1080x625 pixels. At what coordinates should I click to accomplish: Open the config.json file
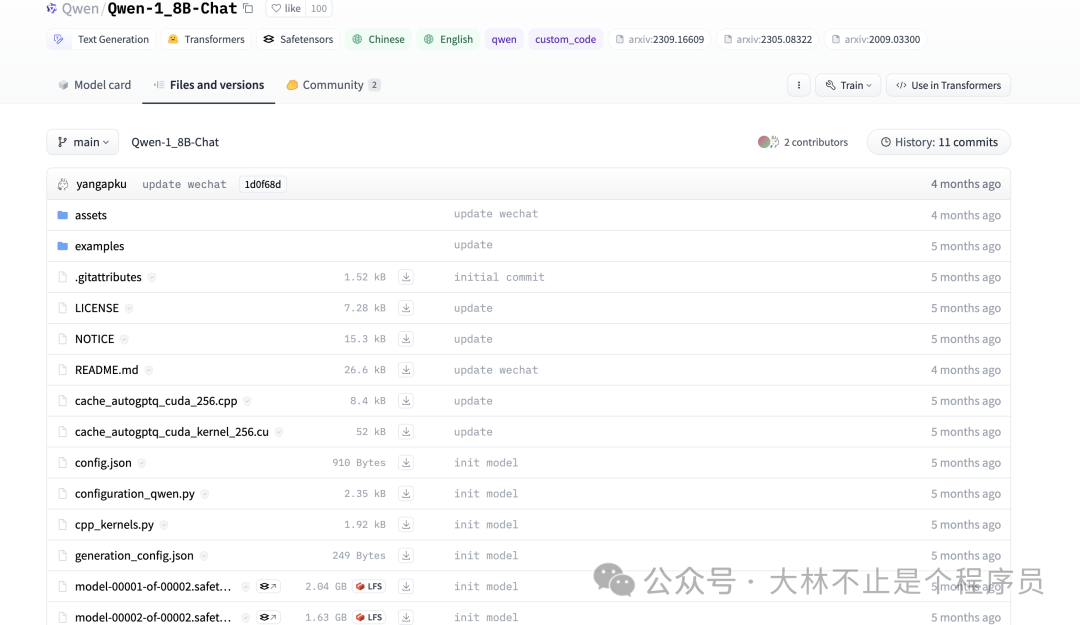tap(103, 463)
